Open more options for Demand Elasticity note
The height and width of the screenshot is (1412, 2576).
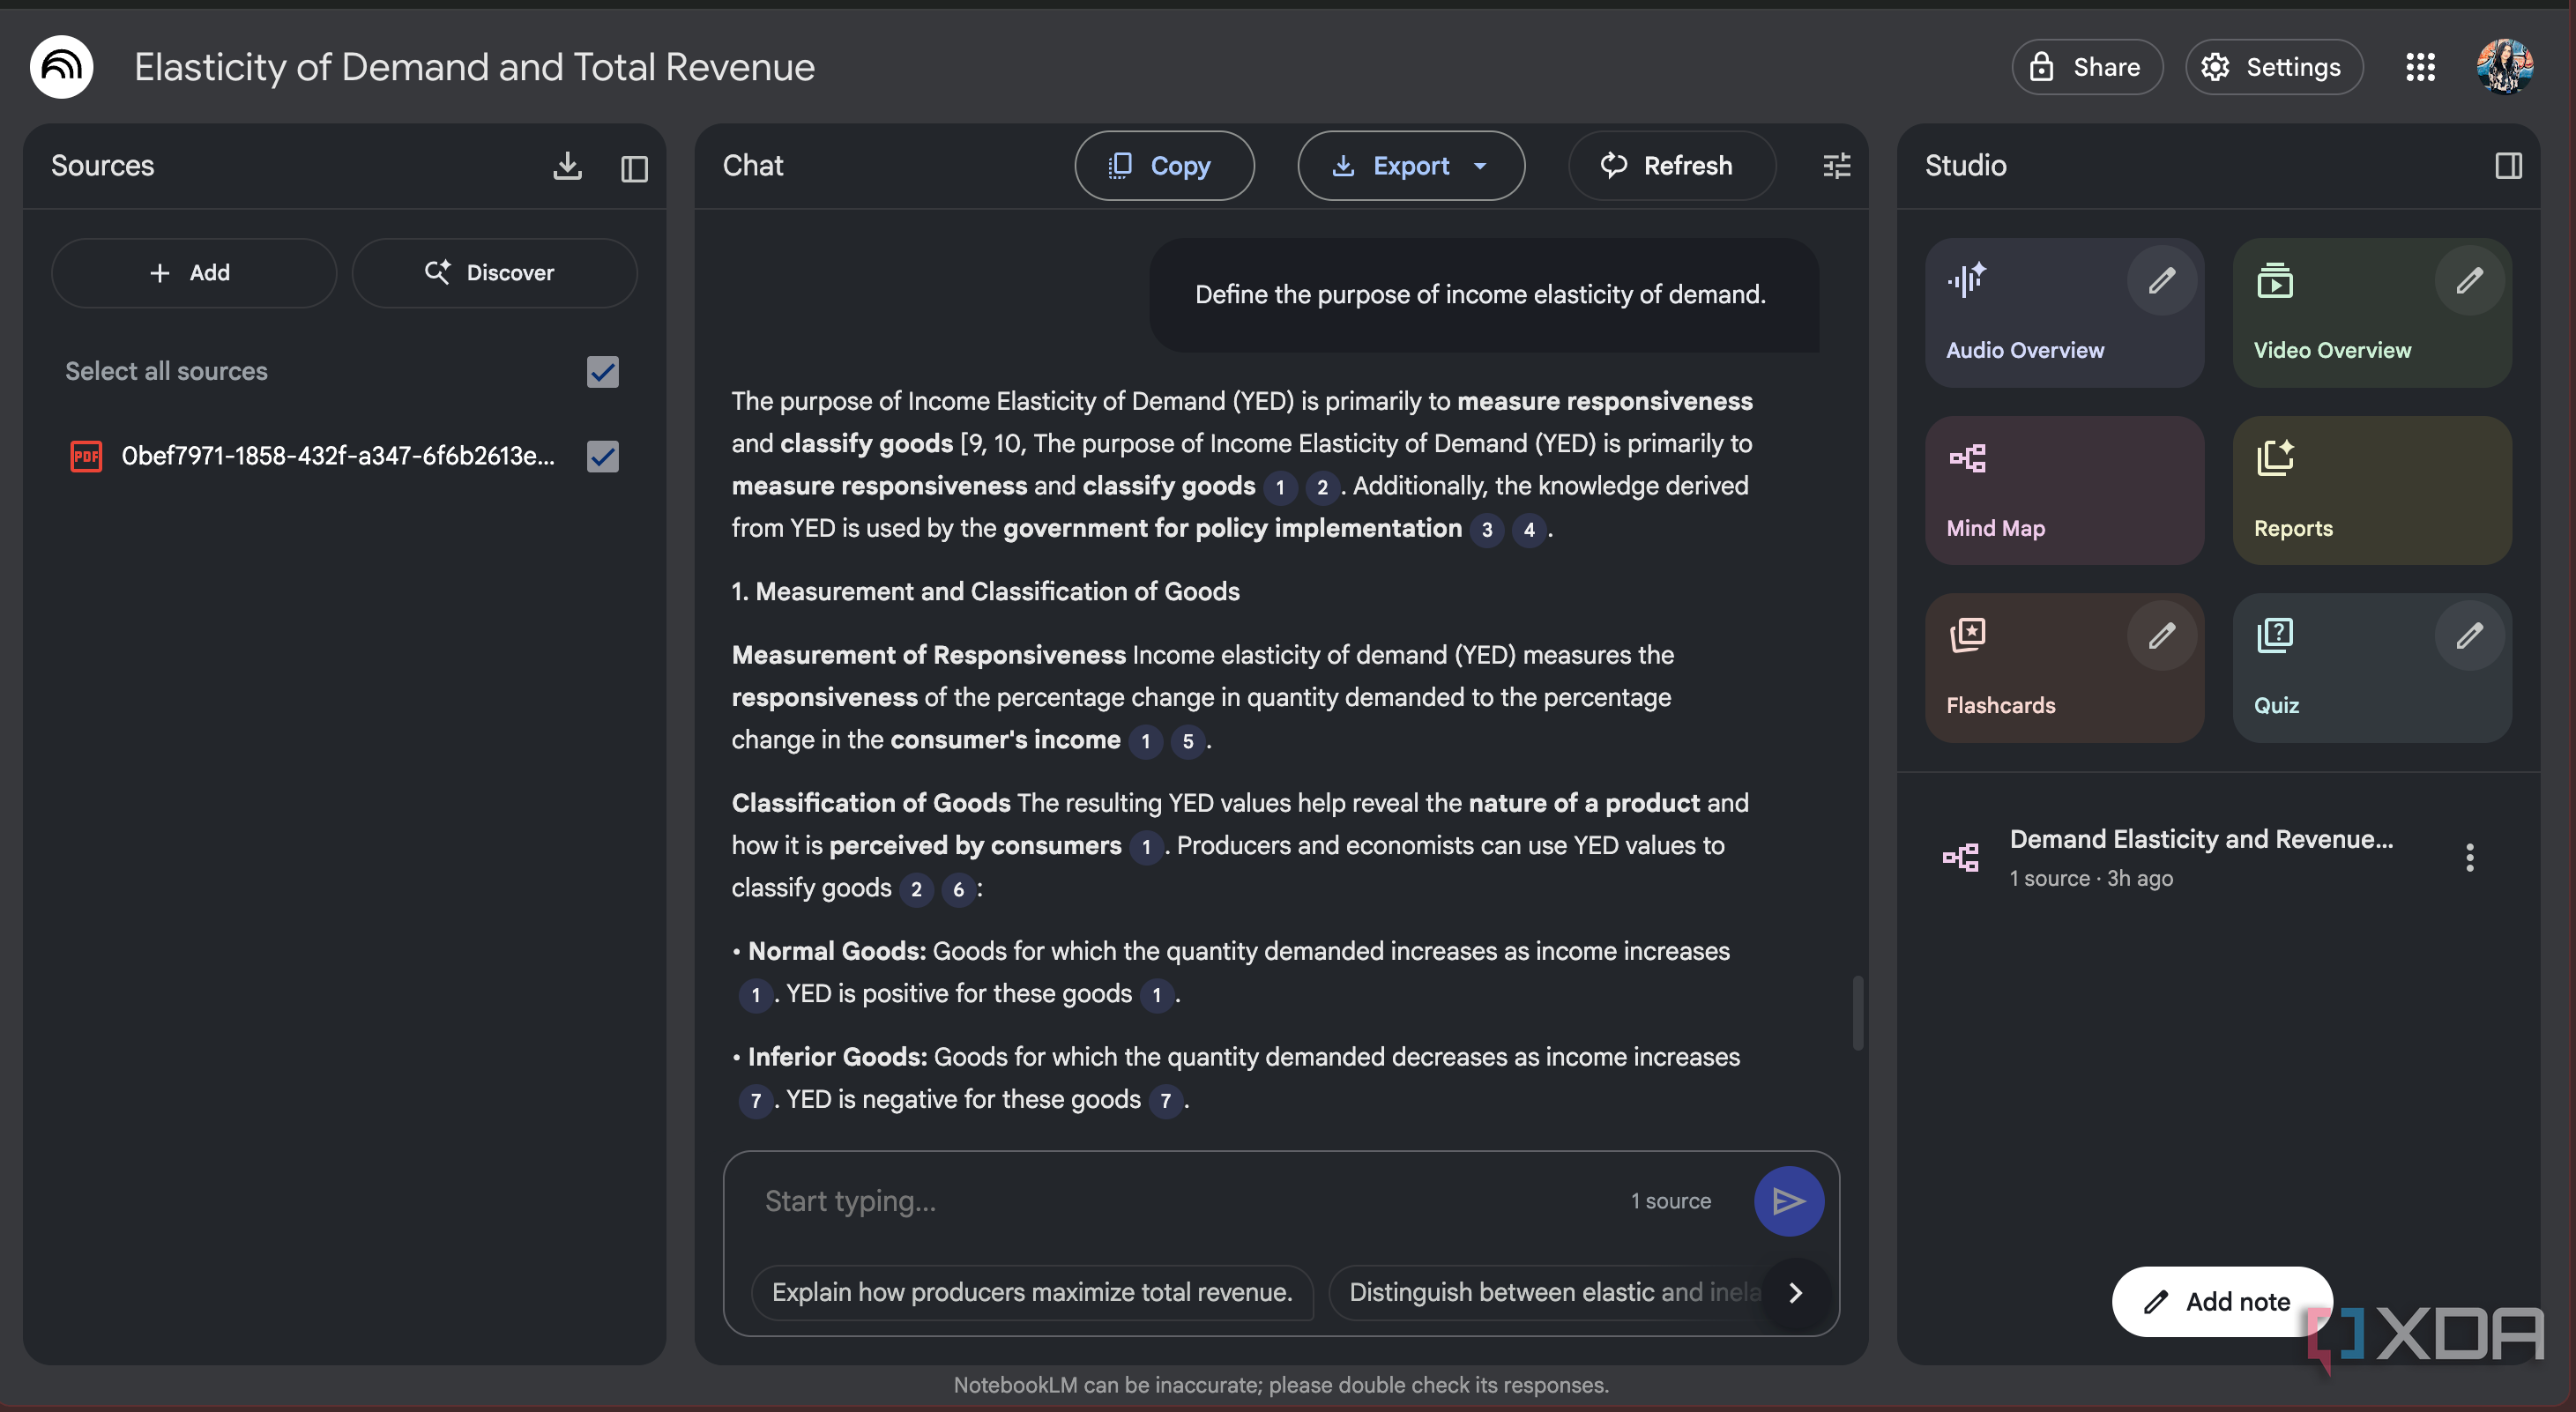point(2469,858)
